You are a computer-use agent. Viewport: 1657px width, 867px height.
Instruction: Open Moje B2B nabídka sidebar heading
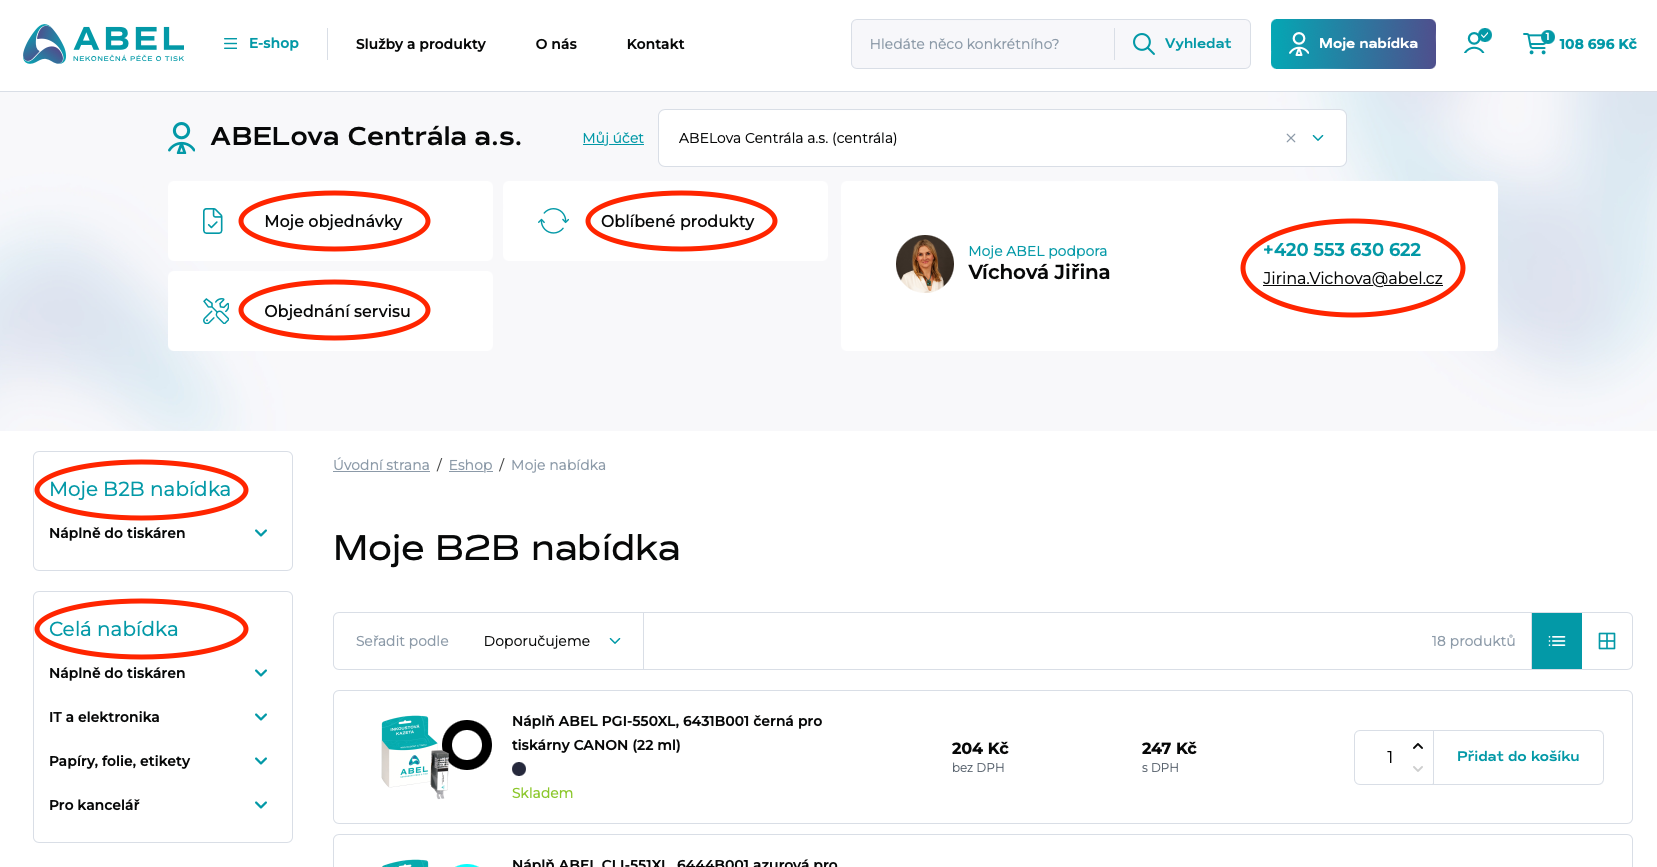[x=140, y=489]
